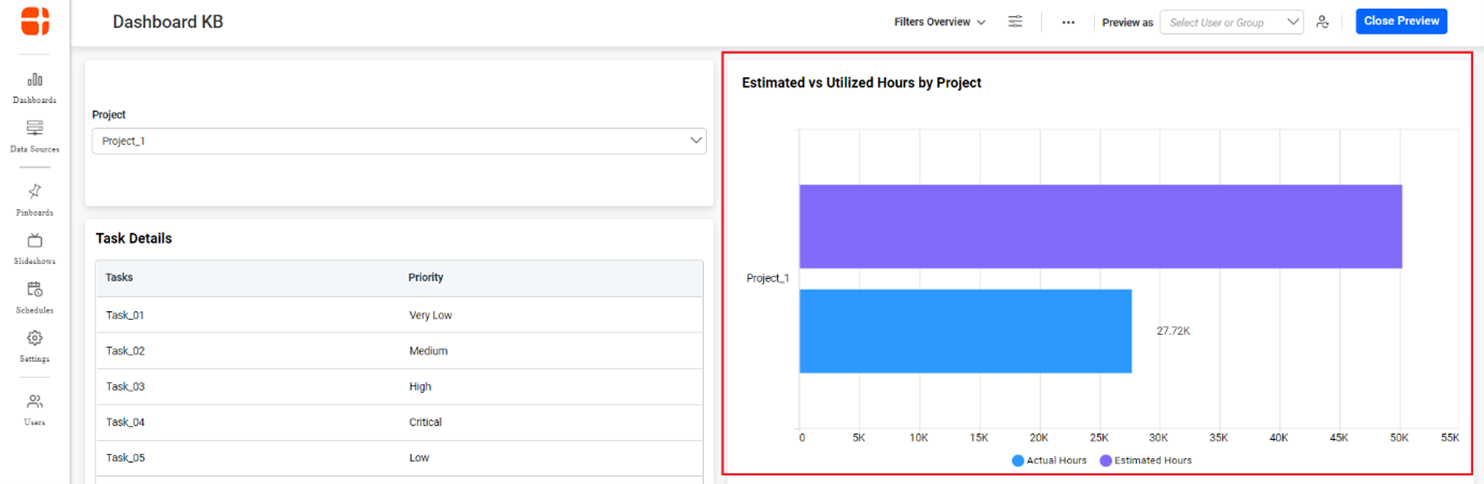Sort by the Tasks column header
Viewport: 1484px width, 484px height.
pos(119,277)
